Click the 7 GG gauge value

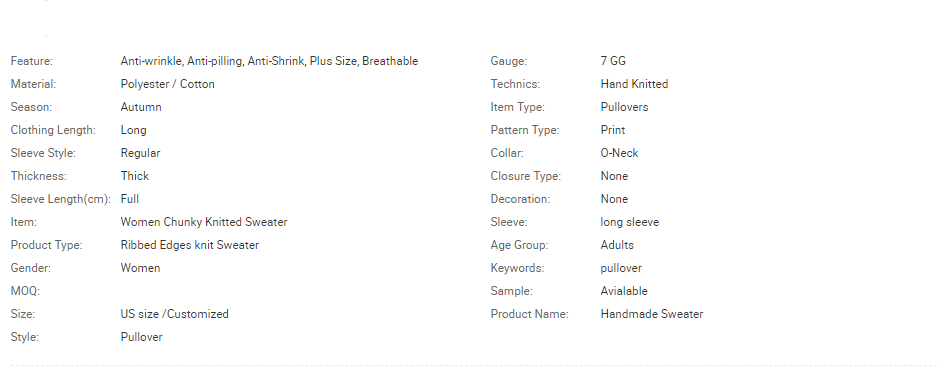coord(613,61)
